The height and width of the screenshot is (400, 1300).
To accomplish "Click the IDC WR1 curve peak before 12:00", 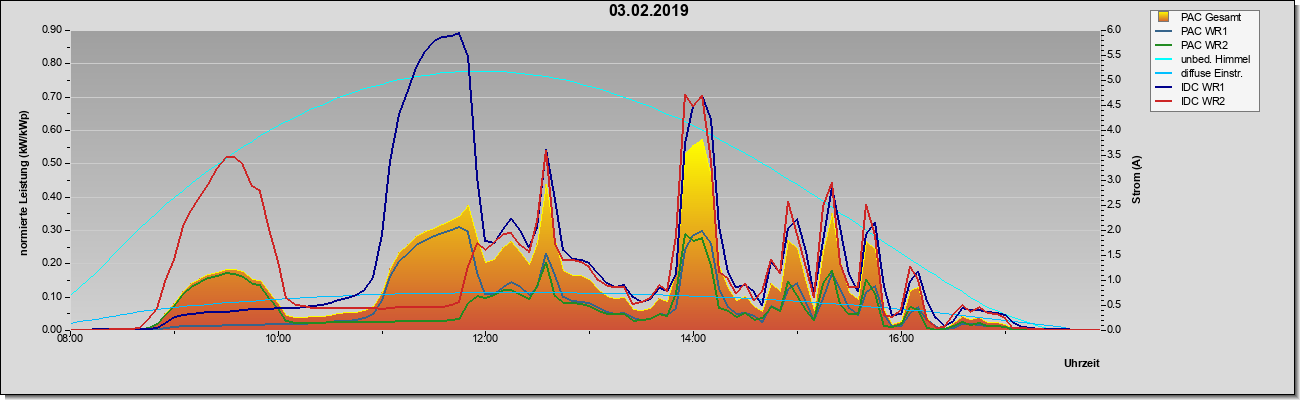I will click(x=458, y=33).
